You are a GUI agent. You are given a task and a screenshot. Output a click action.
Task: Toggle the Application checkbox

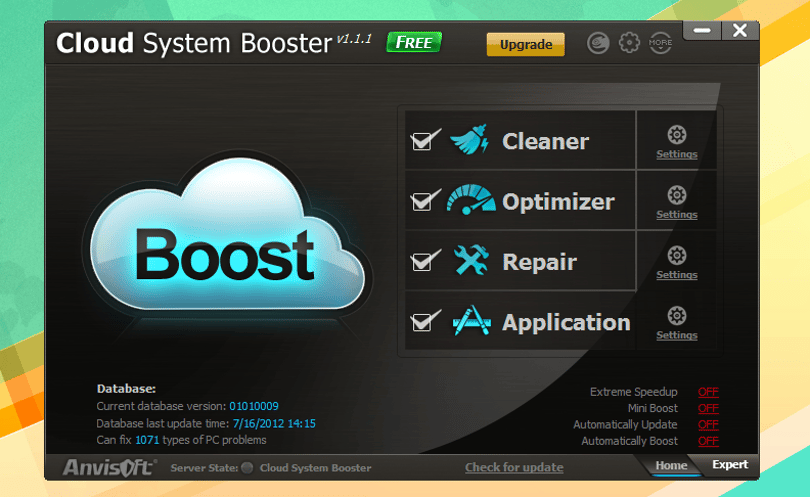coord(423,322)
